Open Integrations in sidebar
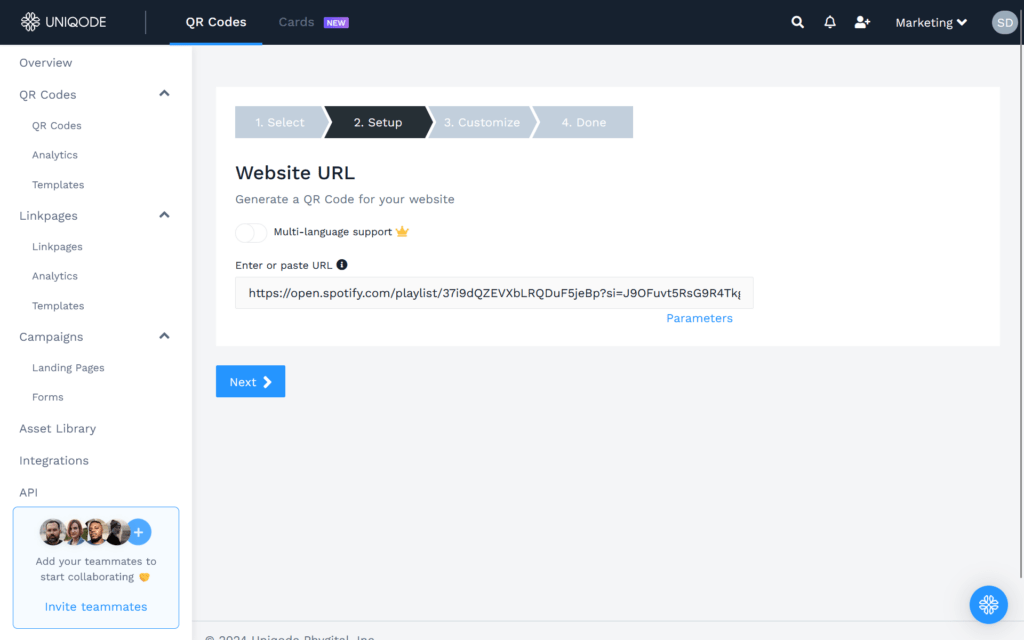Screen dimensions: 1024x640 [x=54, y=460]
